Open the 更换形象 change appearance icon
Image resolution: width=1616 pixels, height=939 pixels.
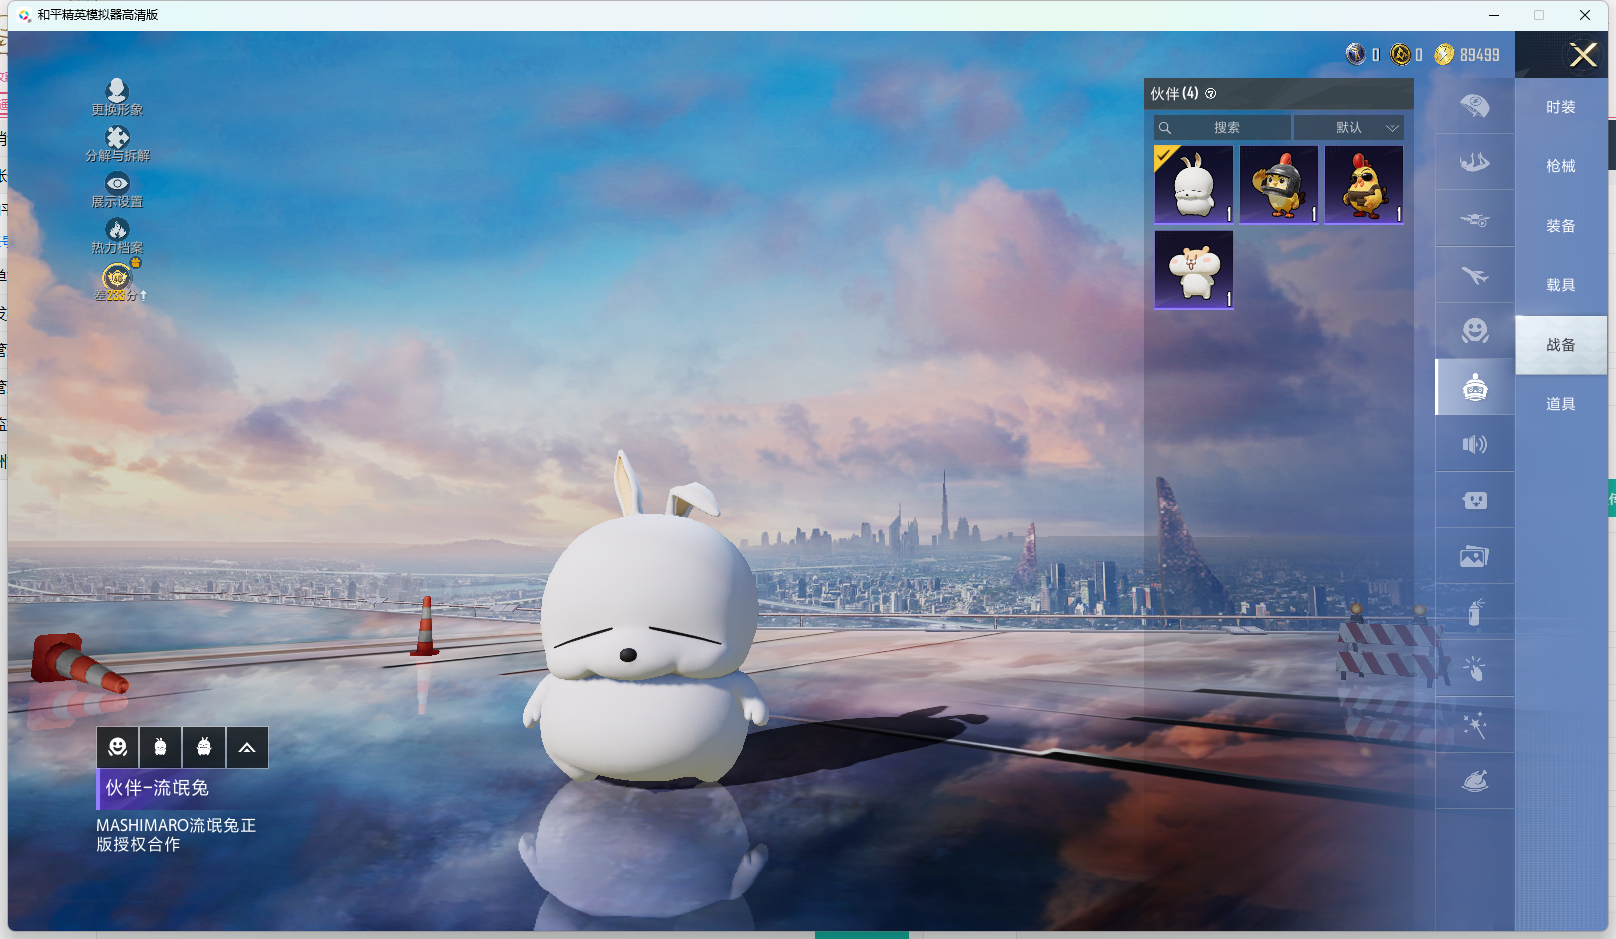click(x=117, y=93)
